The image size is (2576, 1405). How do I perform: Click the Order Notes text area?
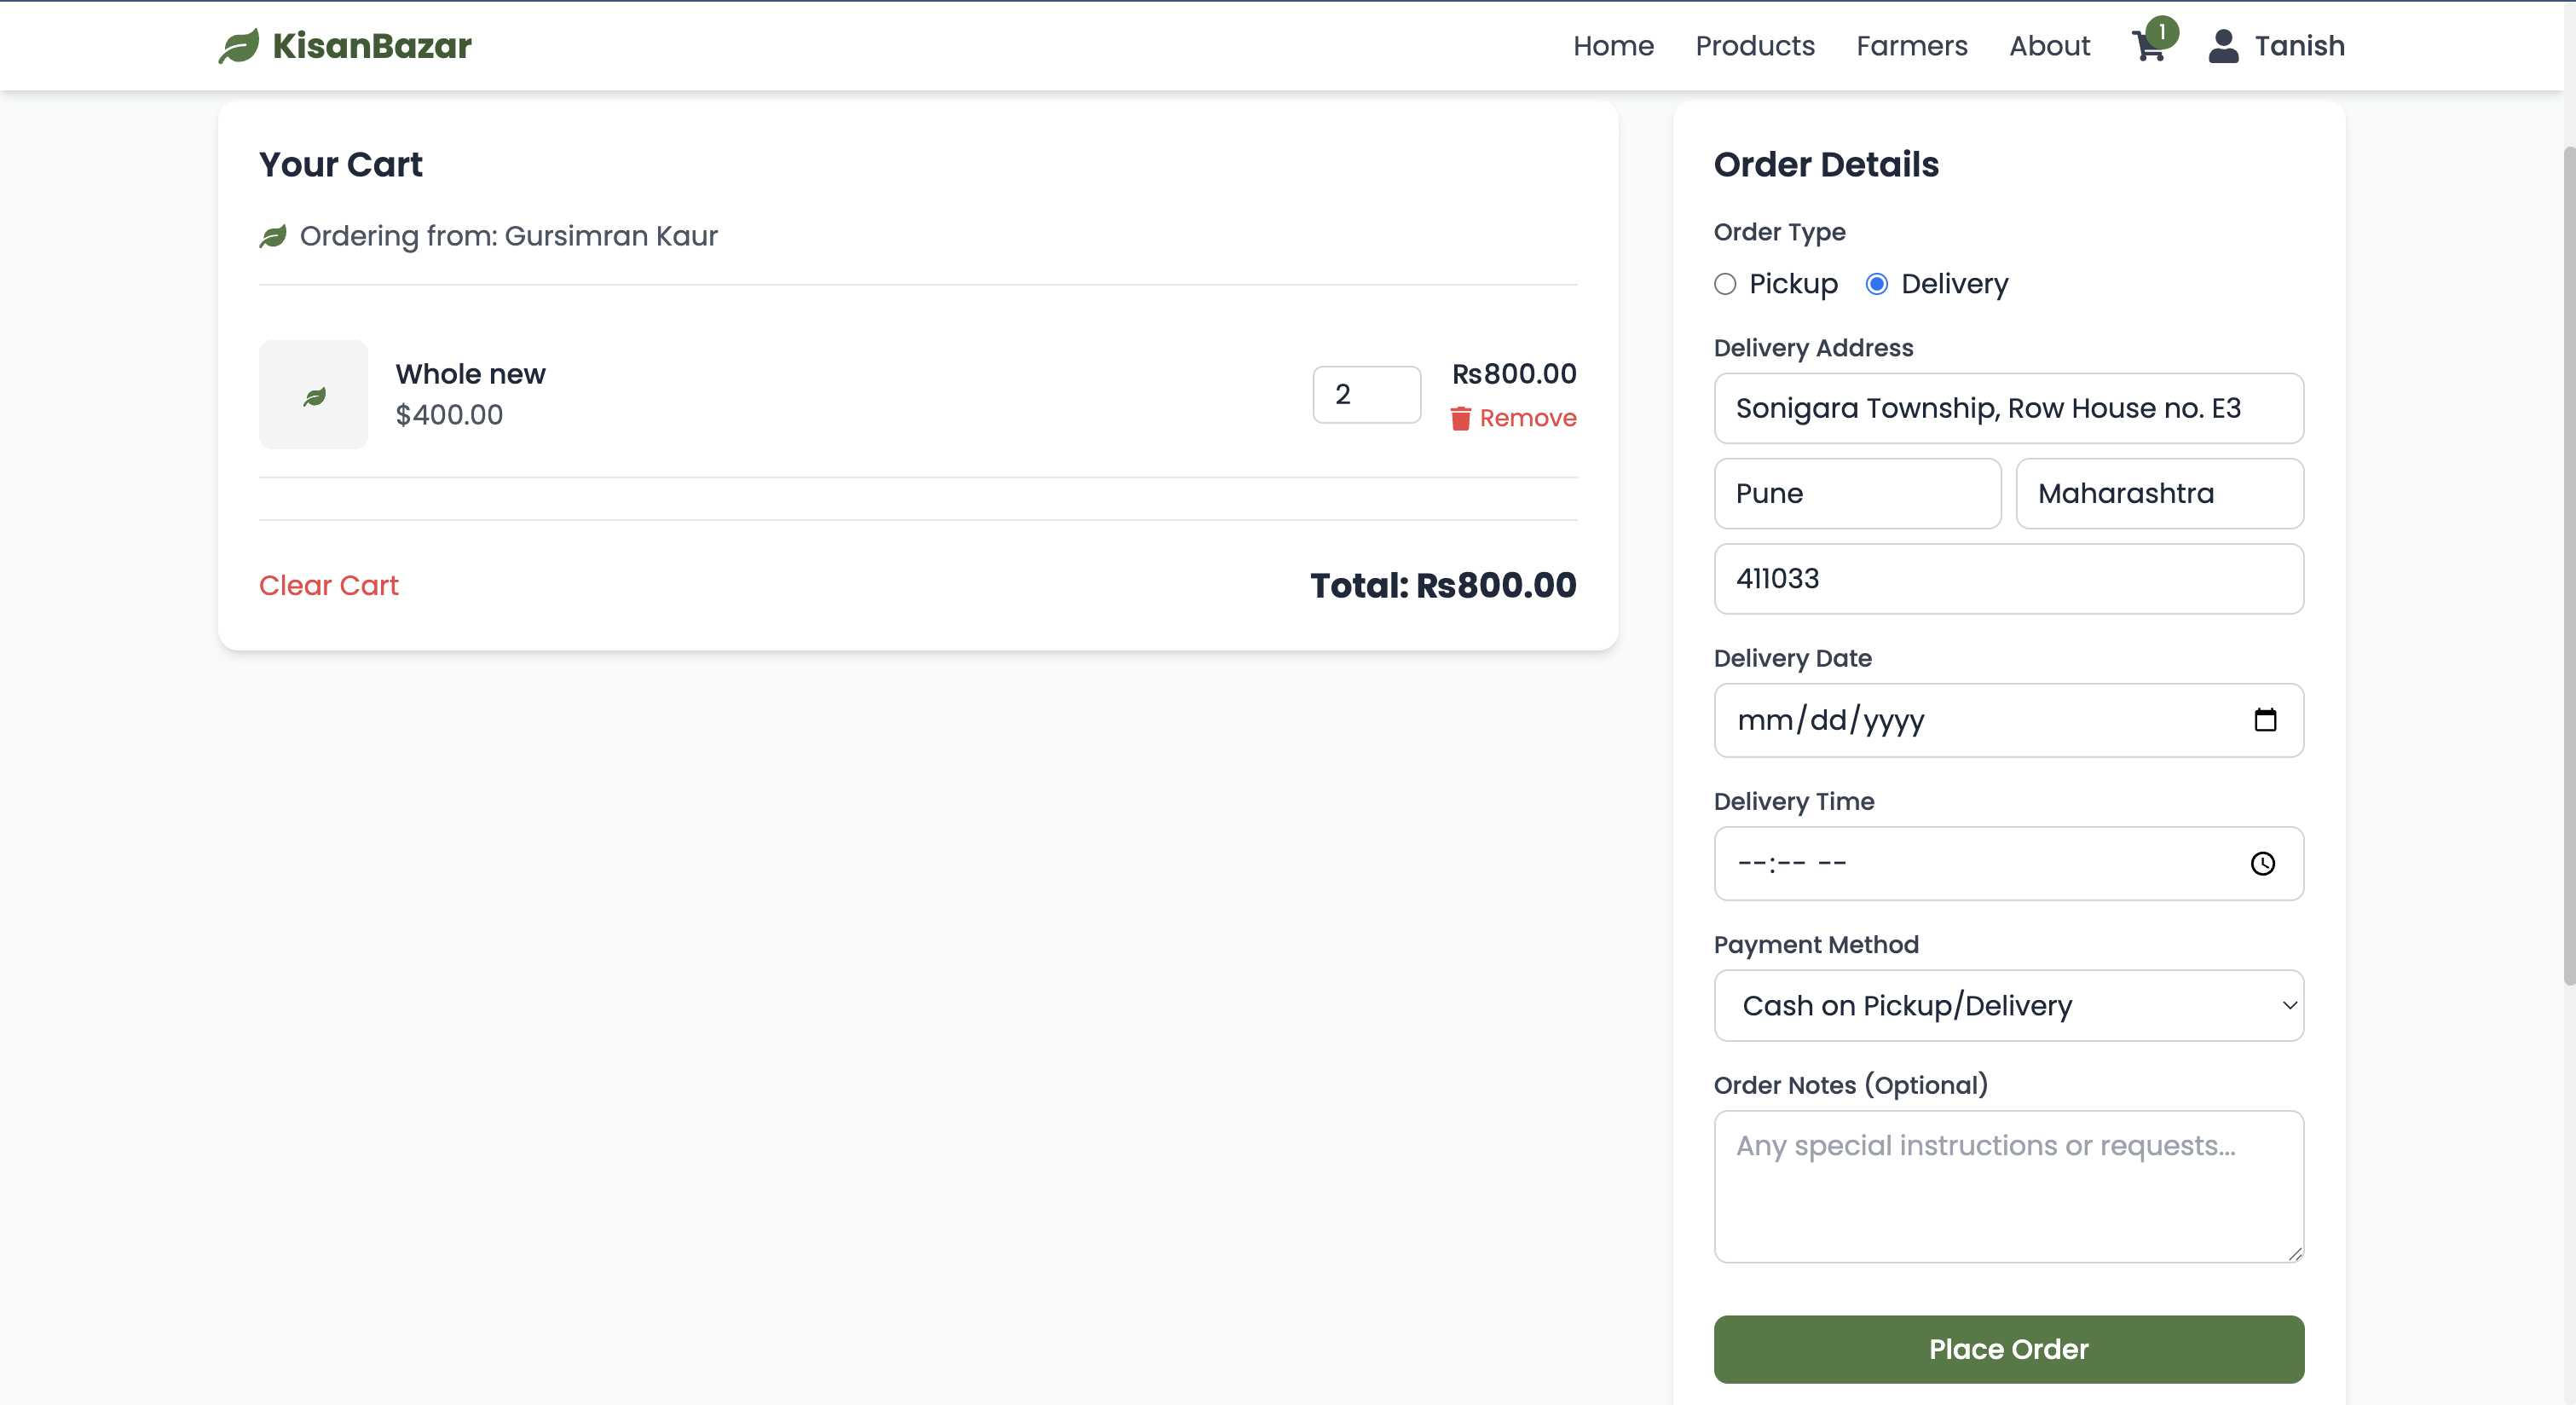[2008, 1186]
